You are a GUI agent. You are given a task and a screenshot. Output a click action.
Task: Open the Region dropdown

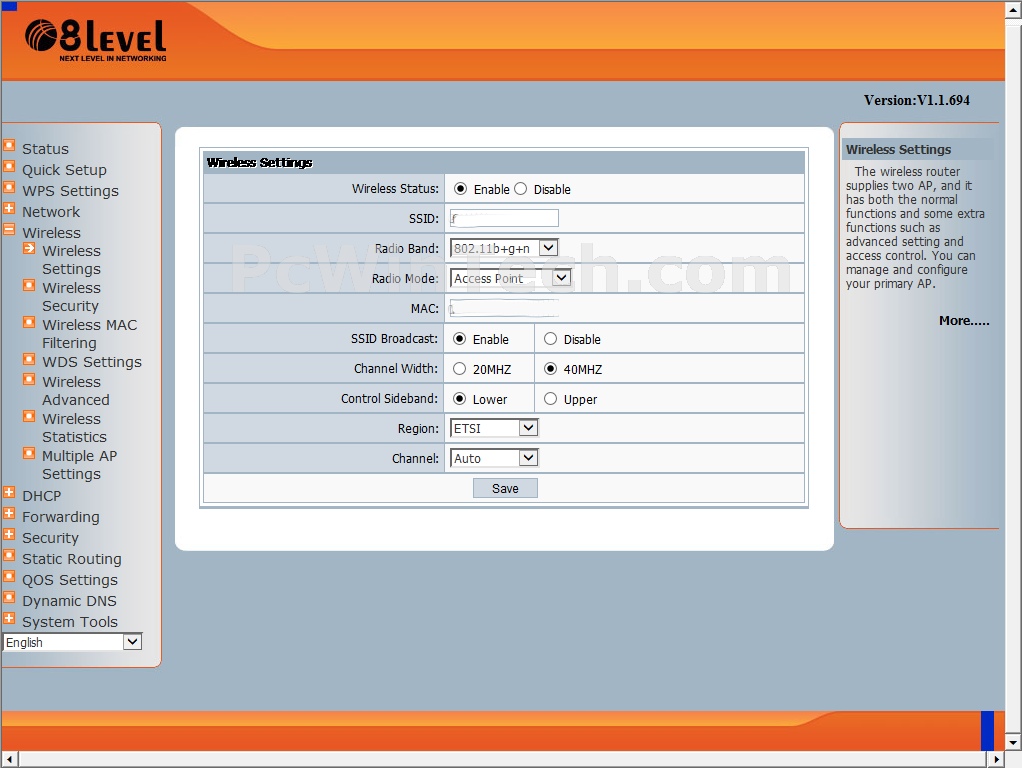(494, 428)
